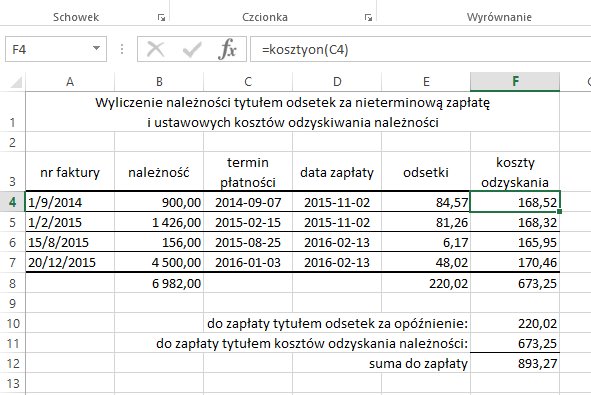Select invoice cell 15/8/2015

coord(70,242)
